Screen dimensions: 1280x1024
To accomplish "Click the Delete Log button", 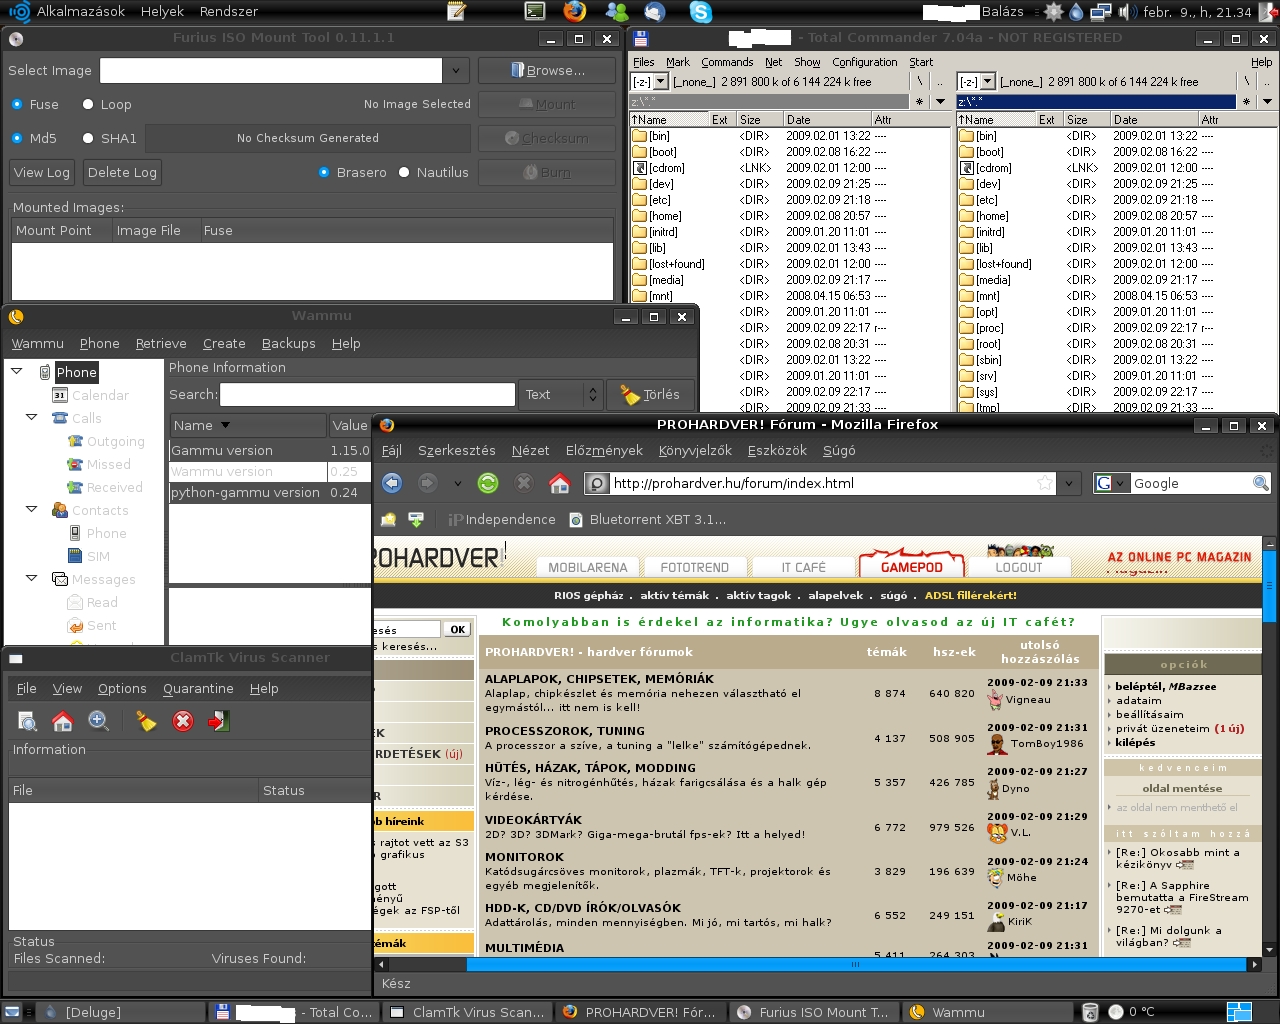I will tap(122, 173).
